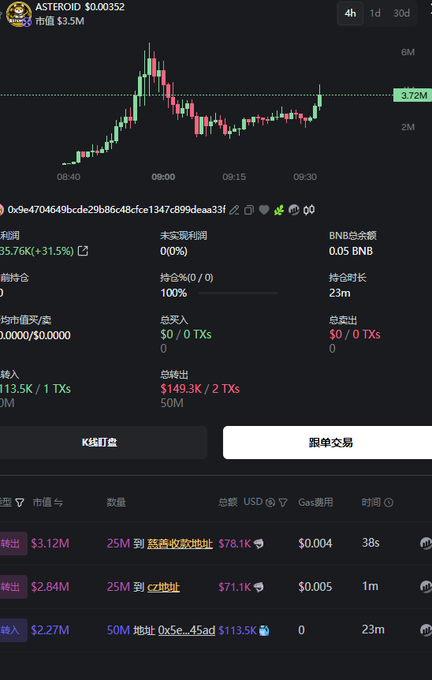432x680 pixels.
Task: Toggle the 市值 column swap icon
Action: click(x=58, y=502)
